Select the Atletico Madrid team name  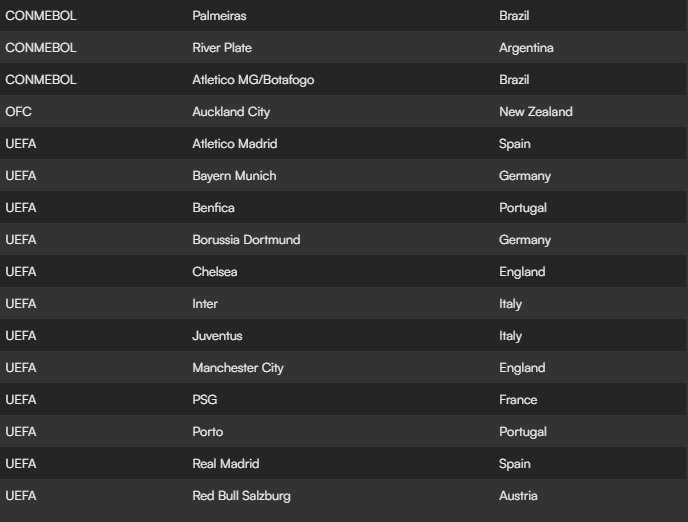pos(235,144)
